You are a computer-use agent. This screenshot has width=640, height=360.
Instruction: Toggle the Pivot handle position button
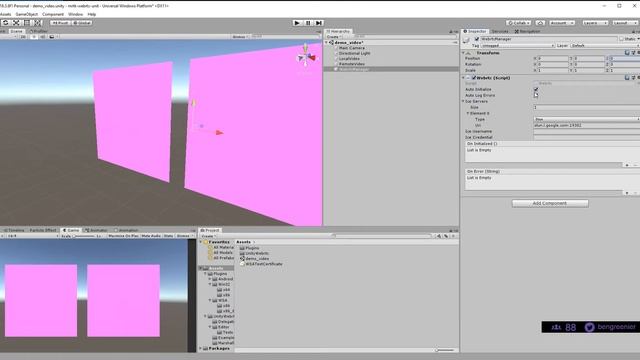[x=60, y=23]
